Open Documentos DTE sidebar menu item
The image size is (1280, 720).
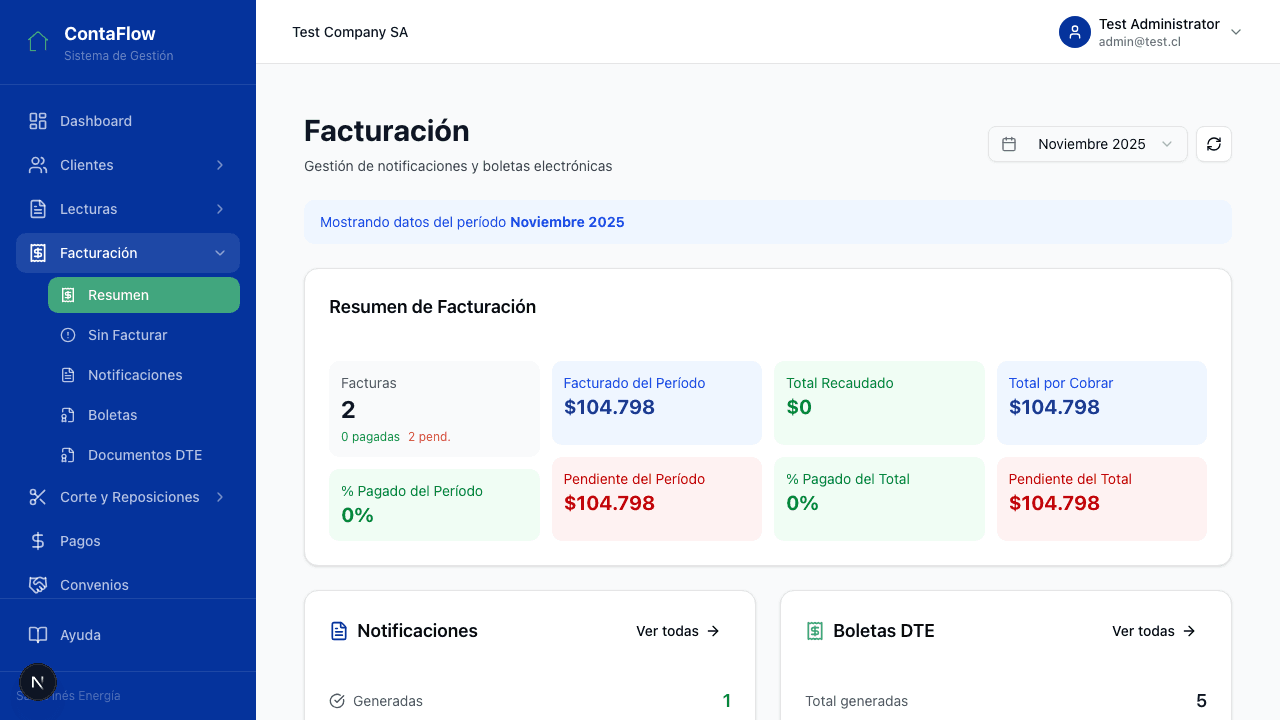coord(144,455)
